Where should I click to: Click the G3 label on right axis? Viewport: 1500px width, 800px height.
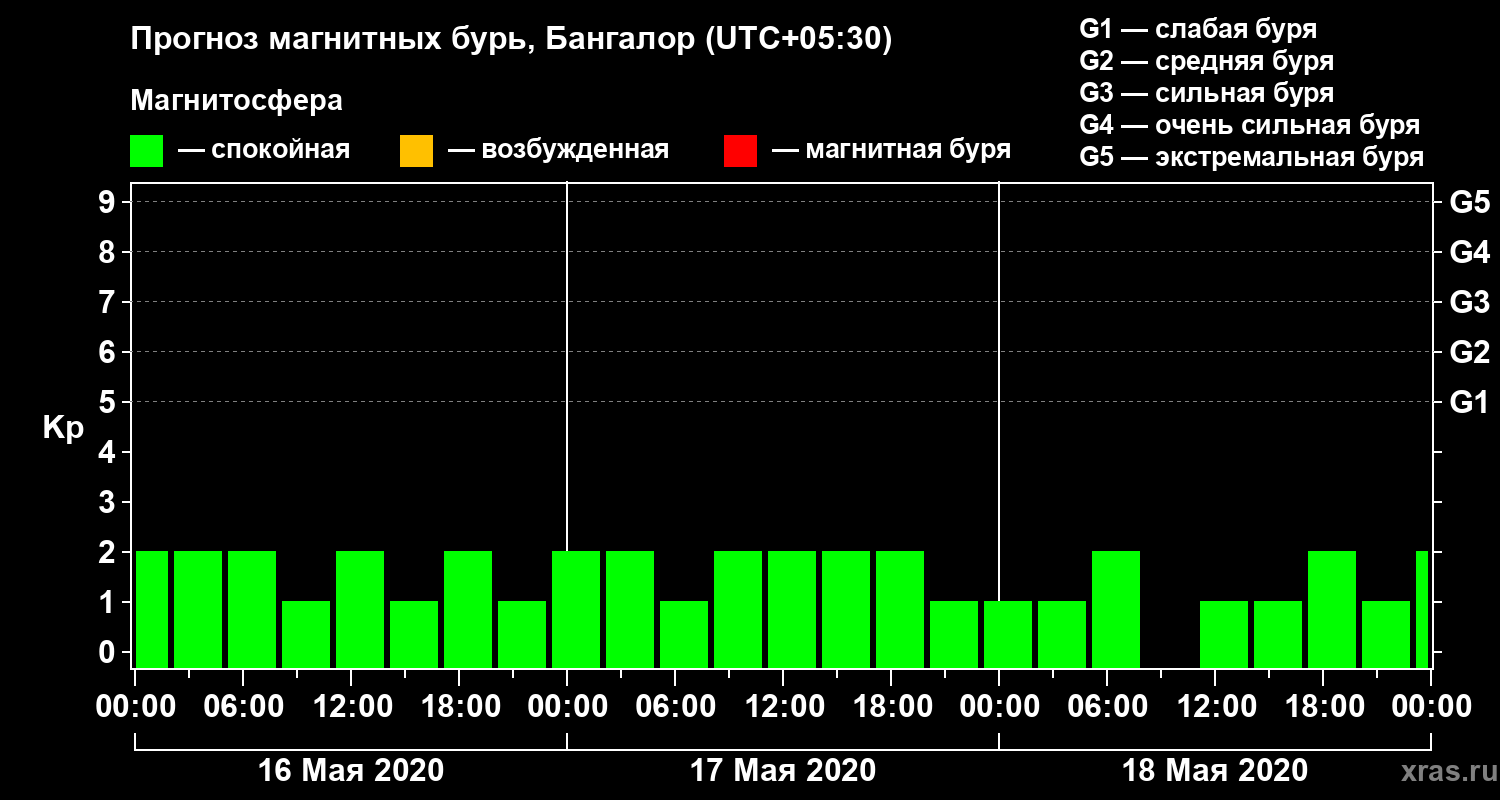pyautogui.click(x=1469, y=302)
